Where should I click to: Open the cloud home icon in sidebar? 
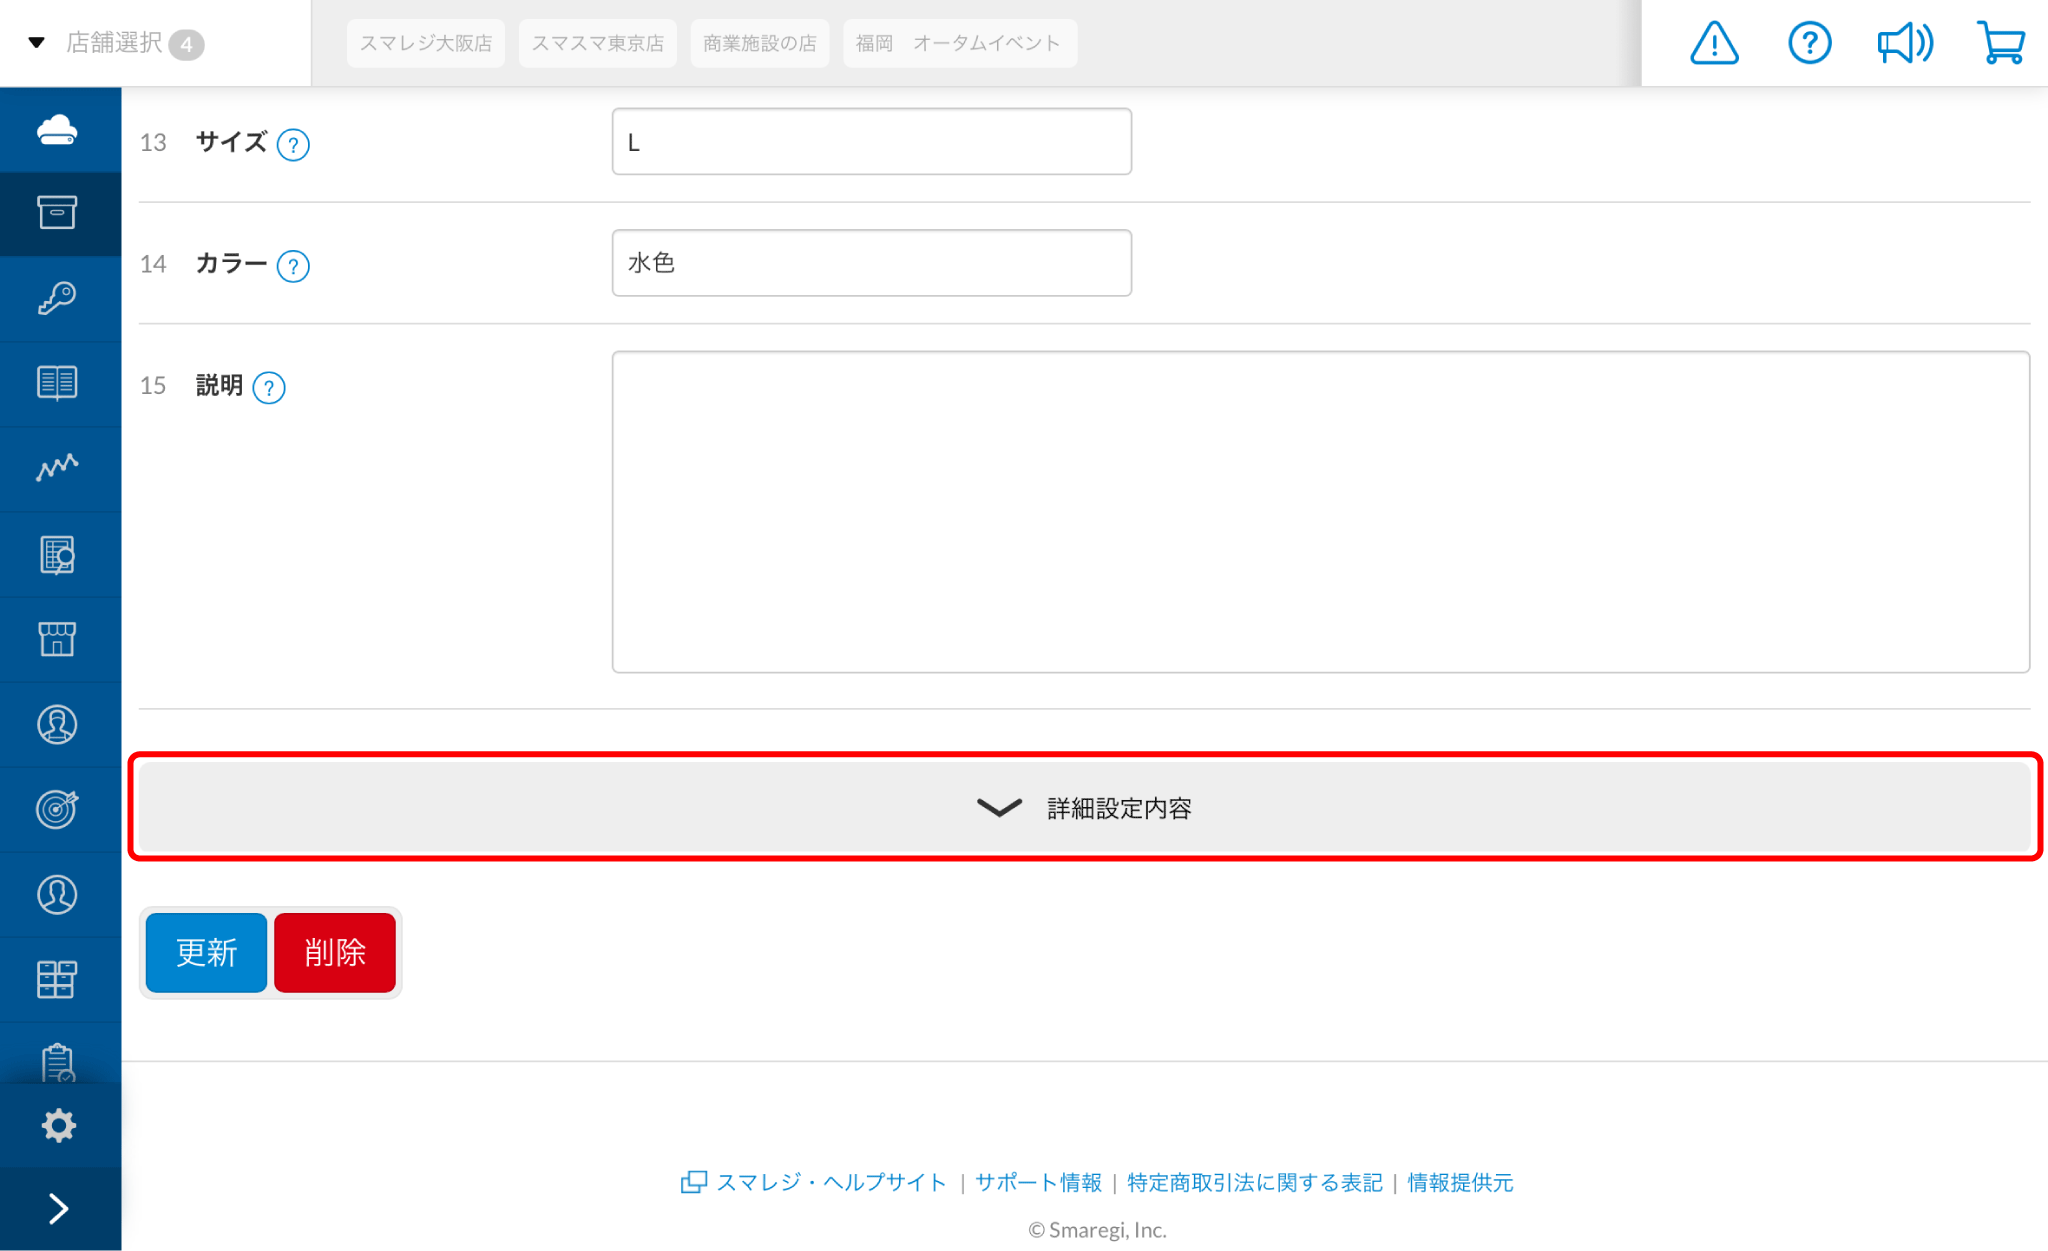[58, 130]
